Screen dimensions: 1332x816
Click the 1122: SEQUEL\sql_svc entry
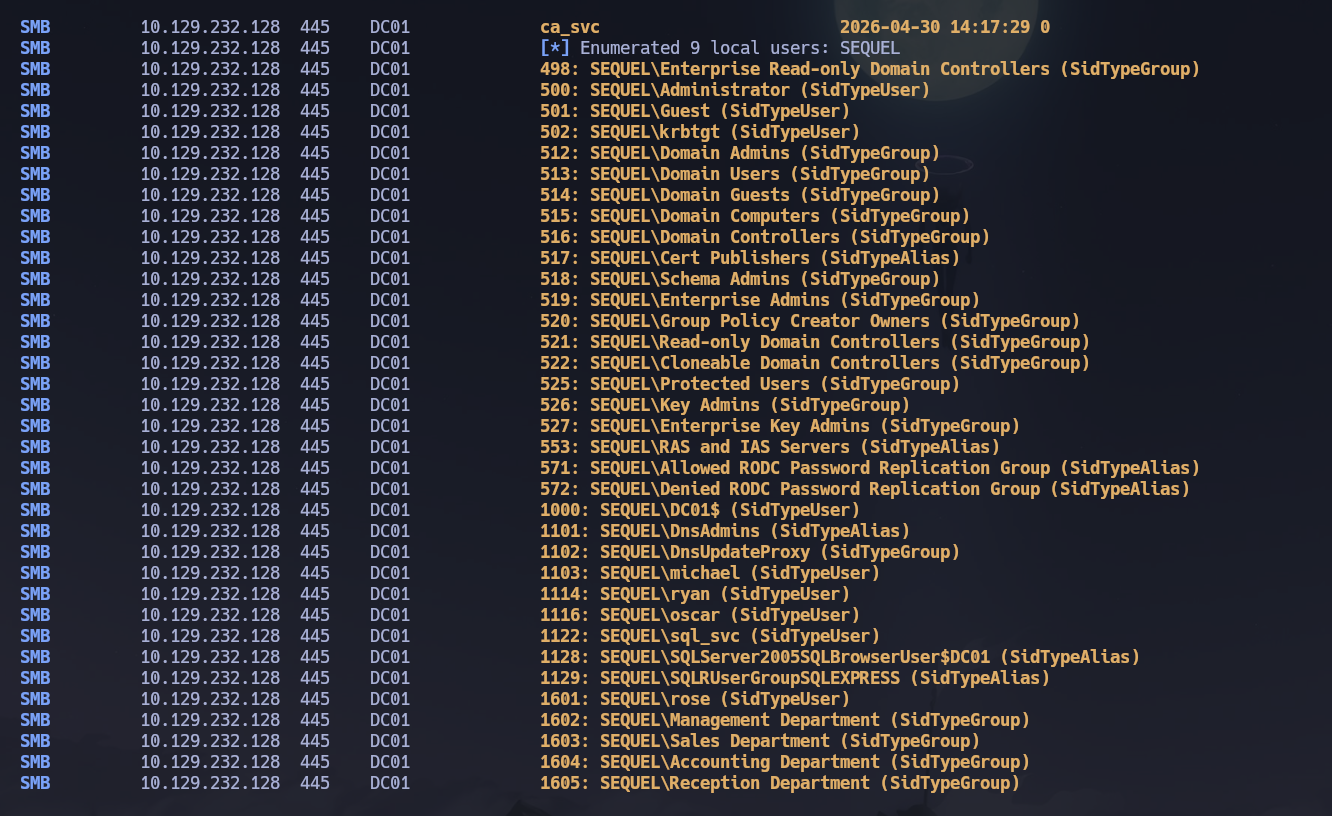coord(710,636)
